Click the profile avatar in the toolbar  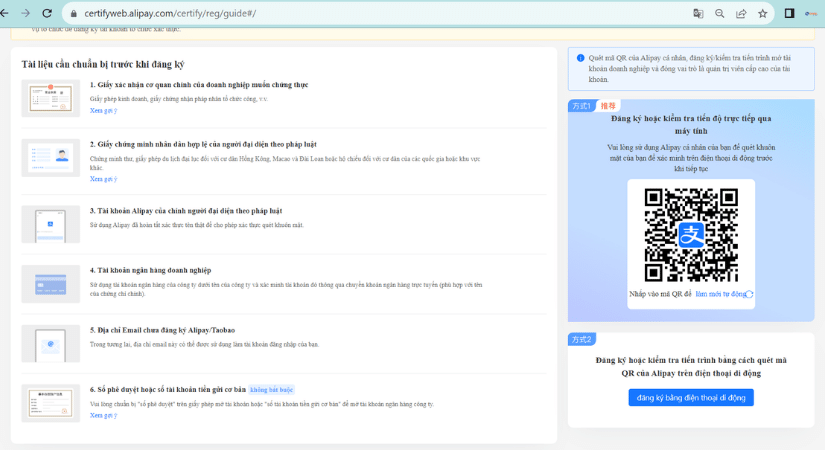point(811,14)
